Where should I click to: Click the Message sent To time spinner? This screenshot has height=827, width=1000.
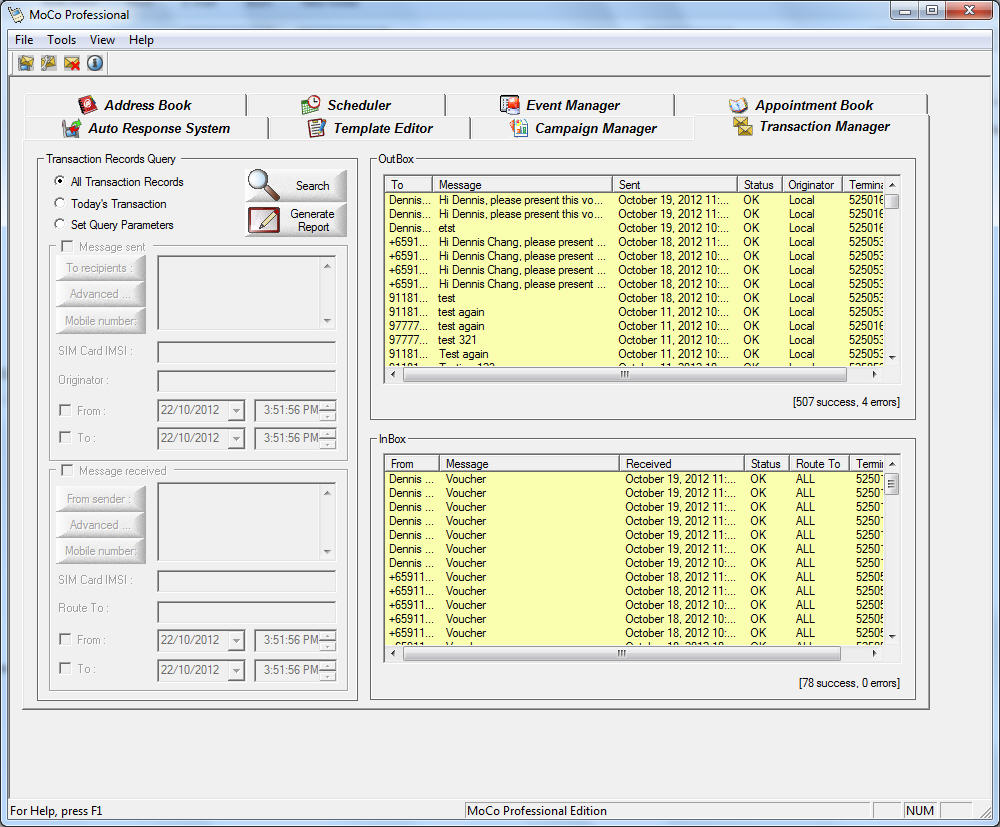coord(328,438)
